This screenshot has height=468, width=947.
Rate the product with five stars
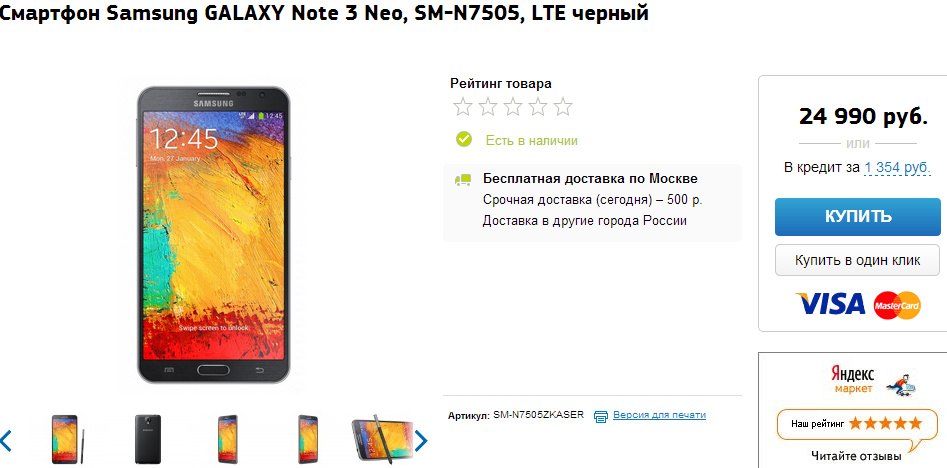(563, 107)
